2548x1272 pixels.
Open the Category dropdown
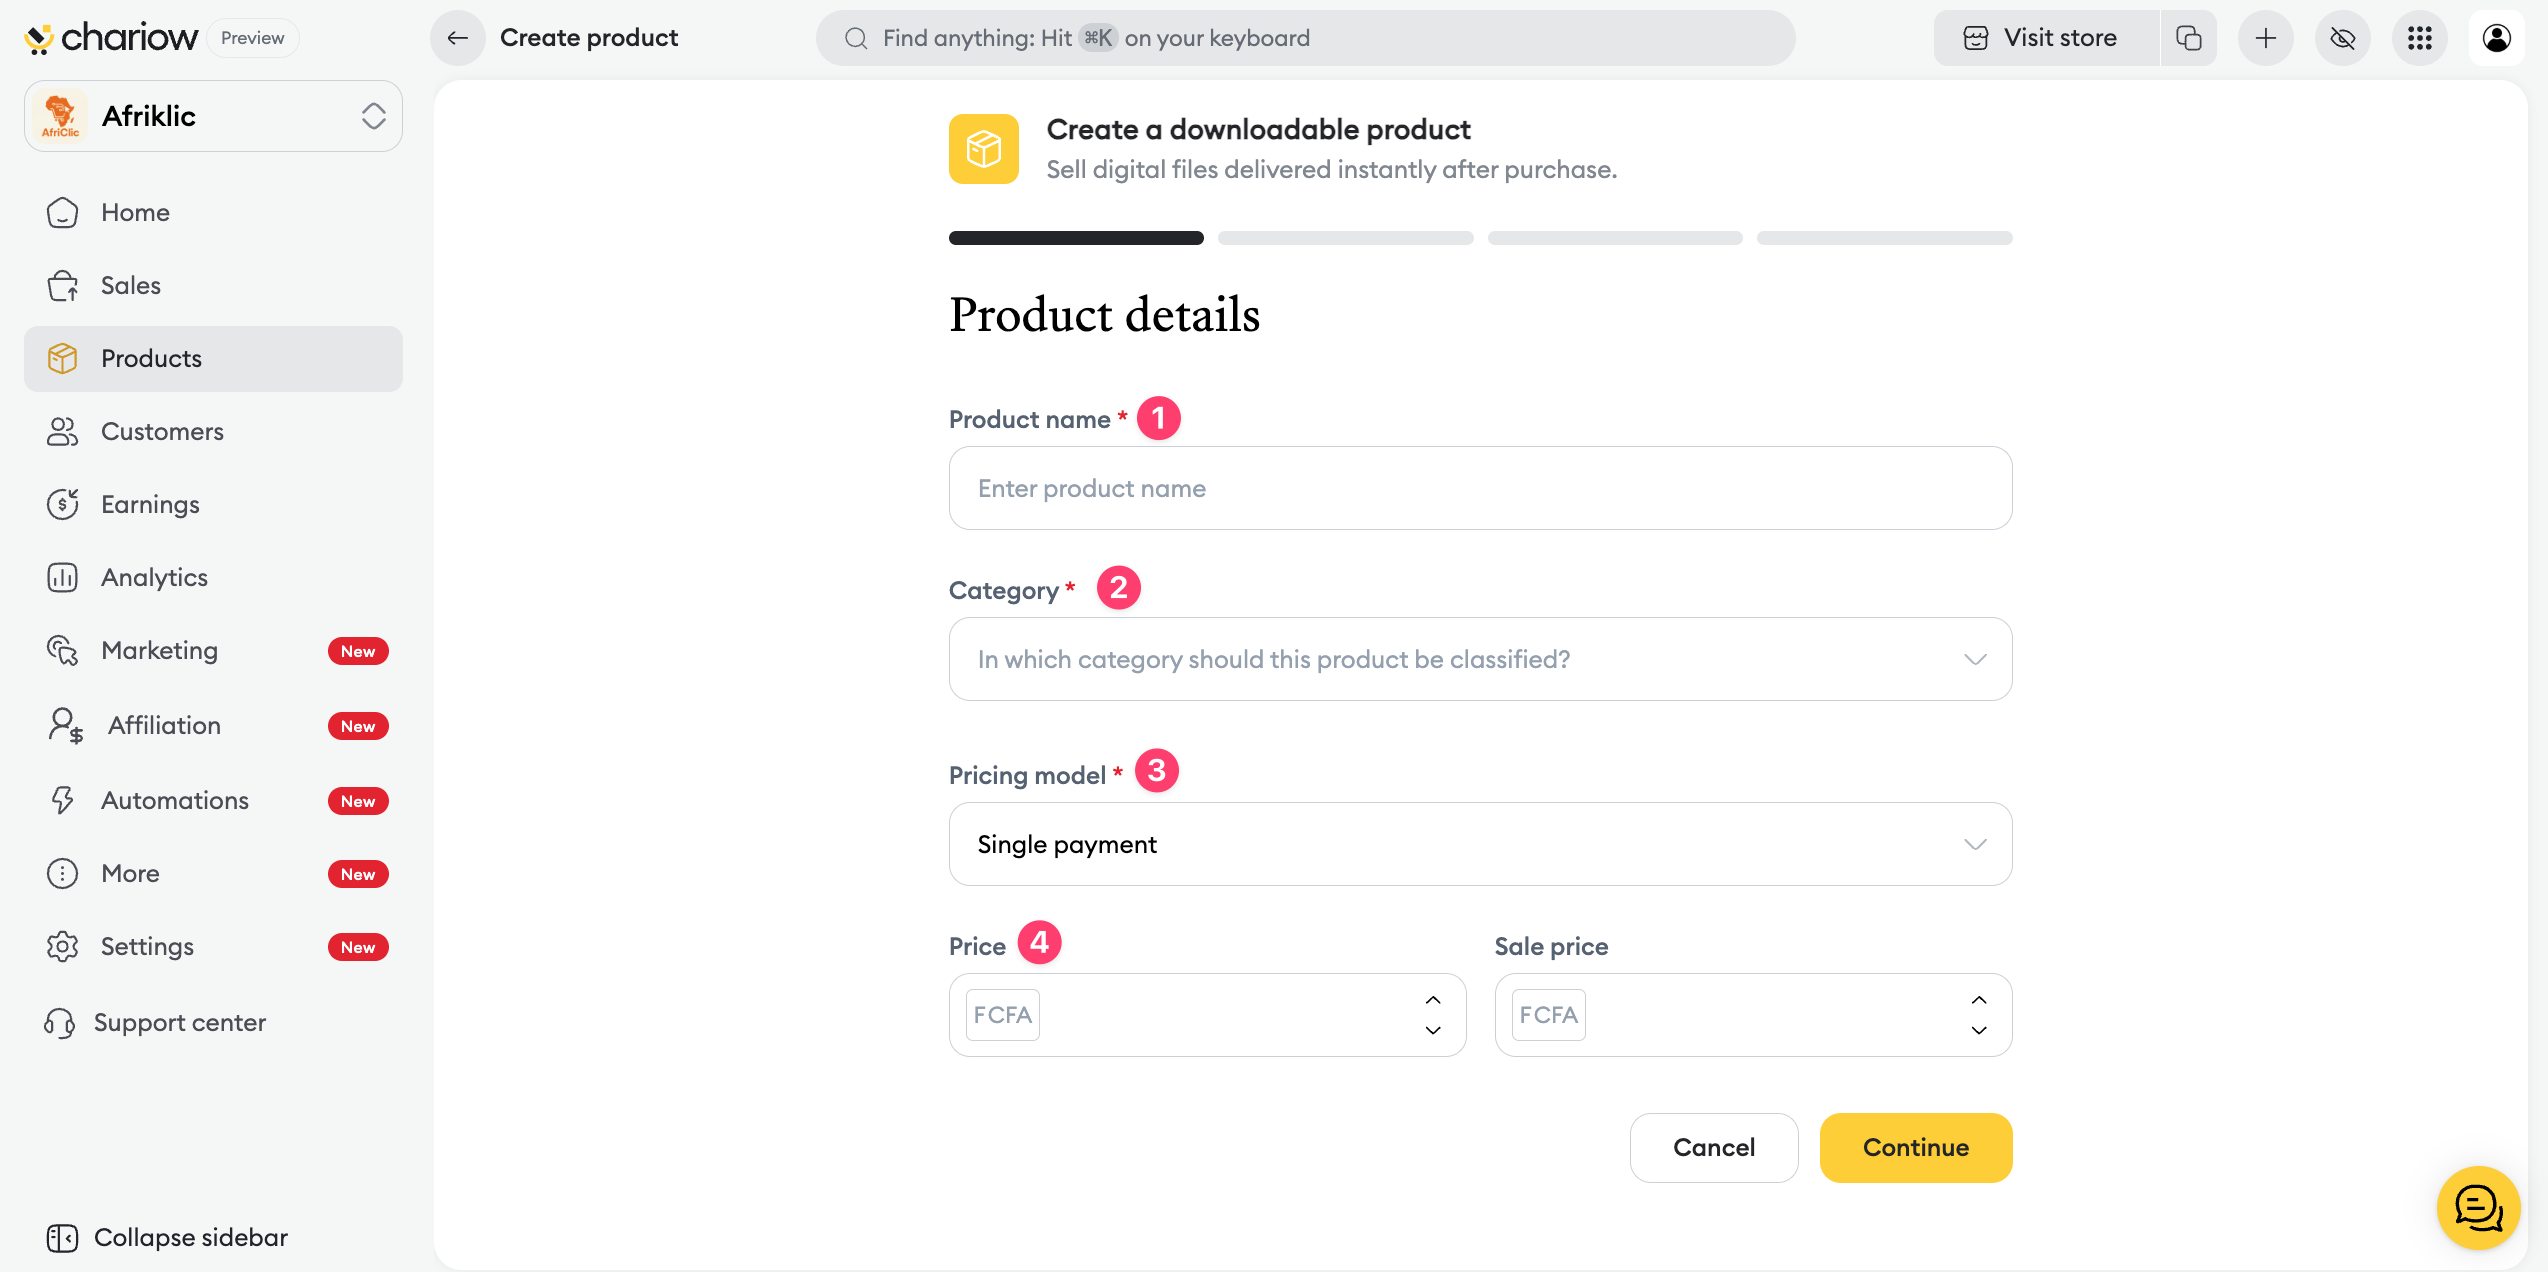(1480, 659)
